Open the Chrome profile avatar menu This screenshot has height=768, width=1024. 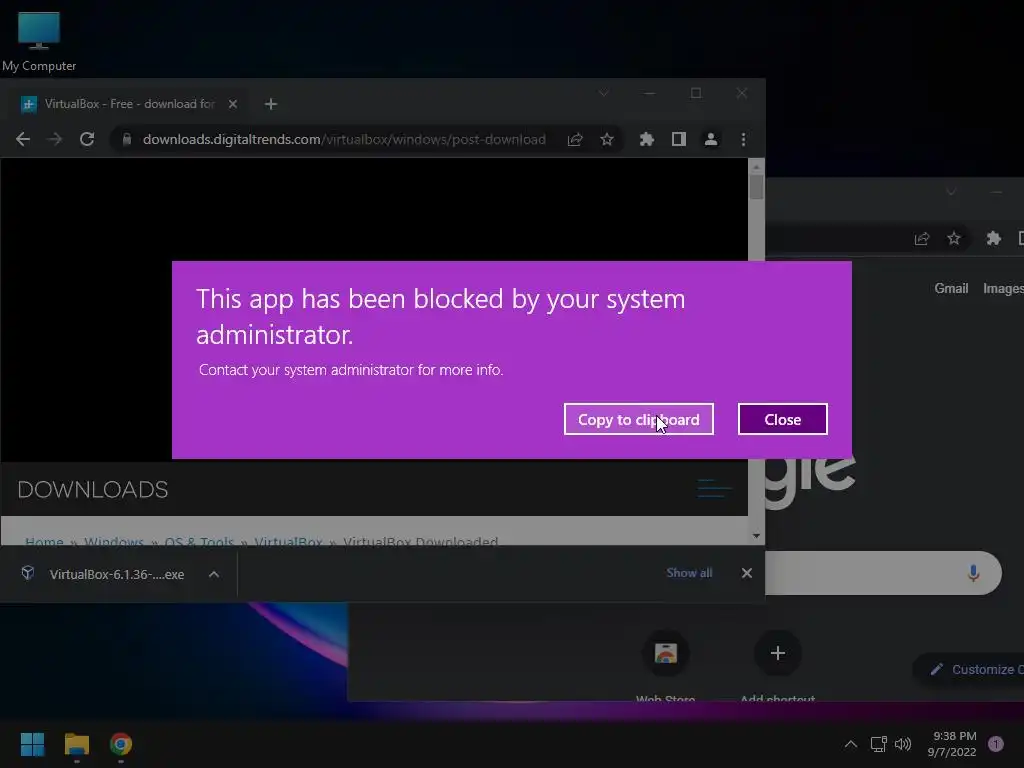click(711, 139)
